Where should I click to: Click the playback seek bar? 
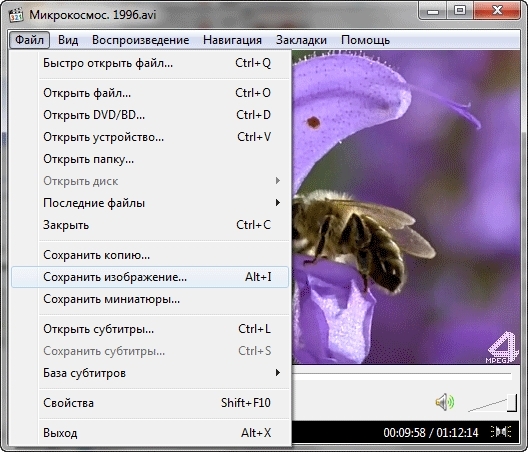[x=402, y=374]
